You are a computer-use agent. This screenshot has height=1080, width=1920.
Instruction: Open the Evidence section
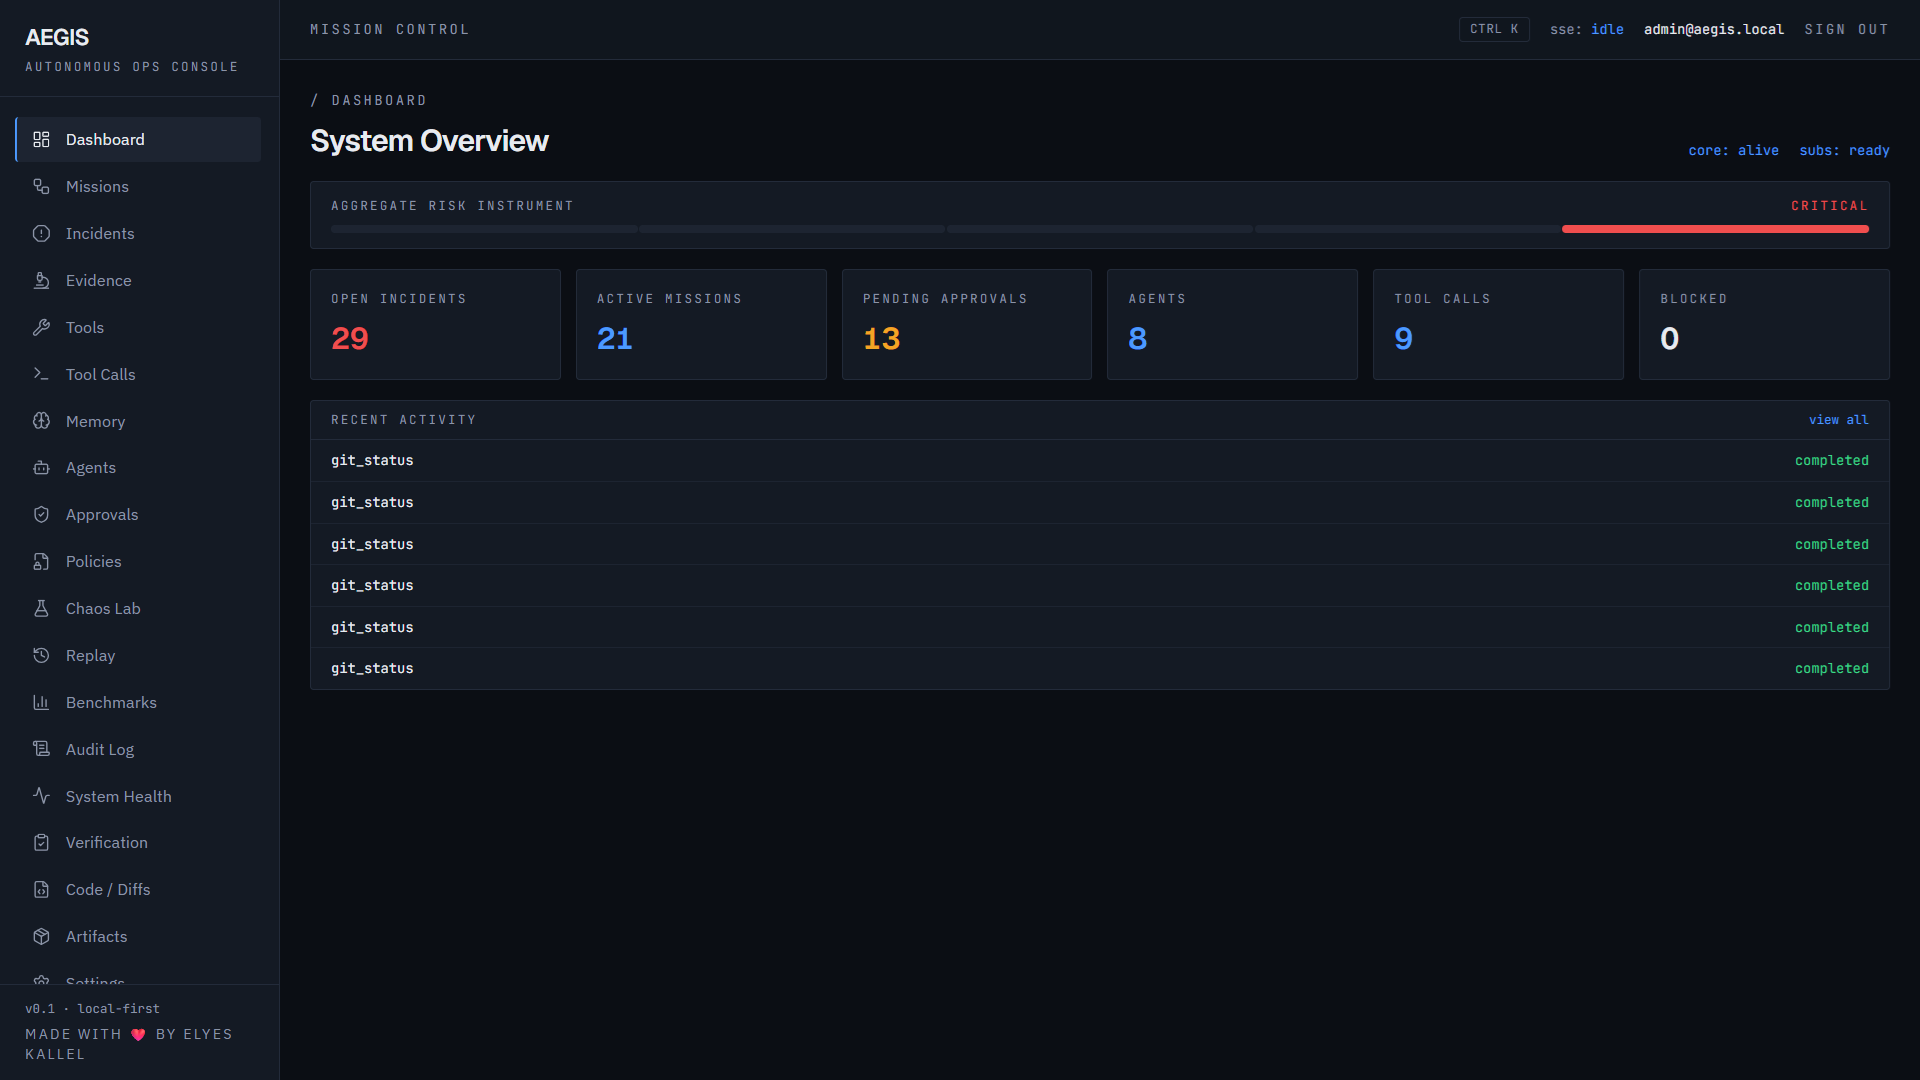pyautogui.click(x=138, y=280)
